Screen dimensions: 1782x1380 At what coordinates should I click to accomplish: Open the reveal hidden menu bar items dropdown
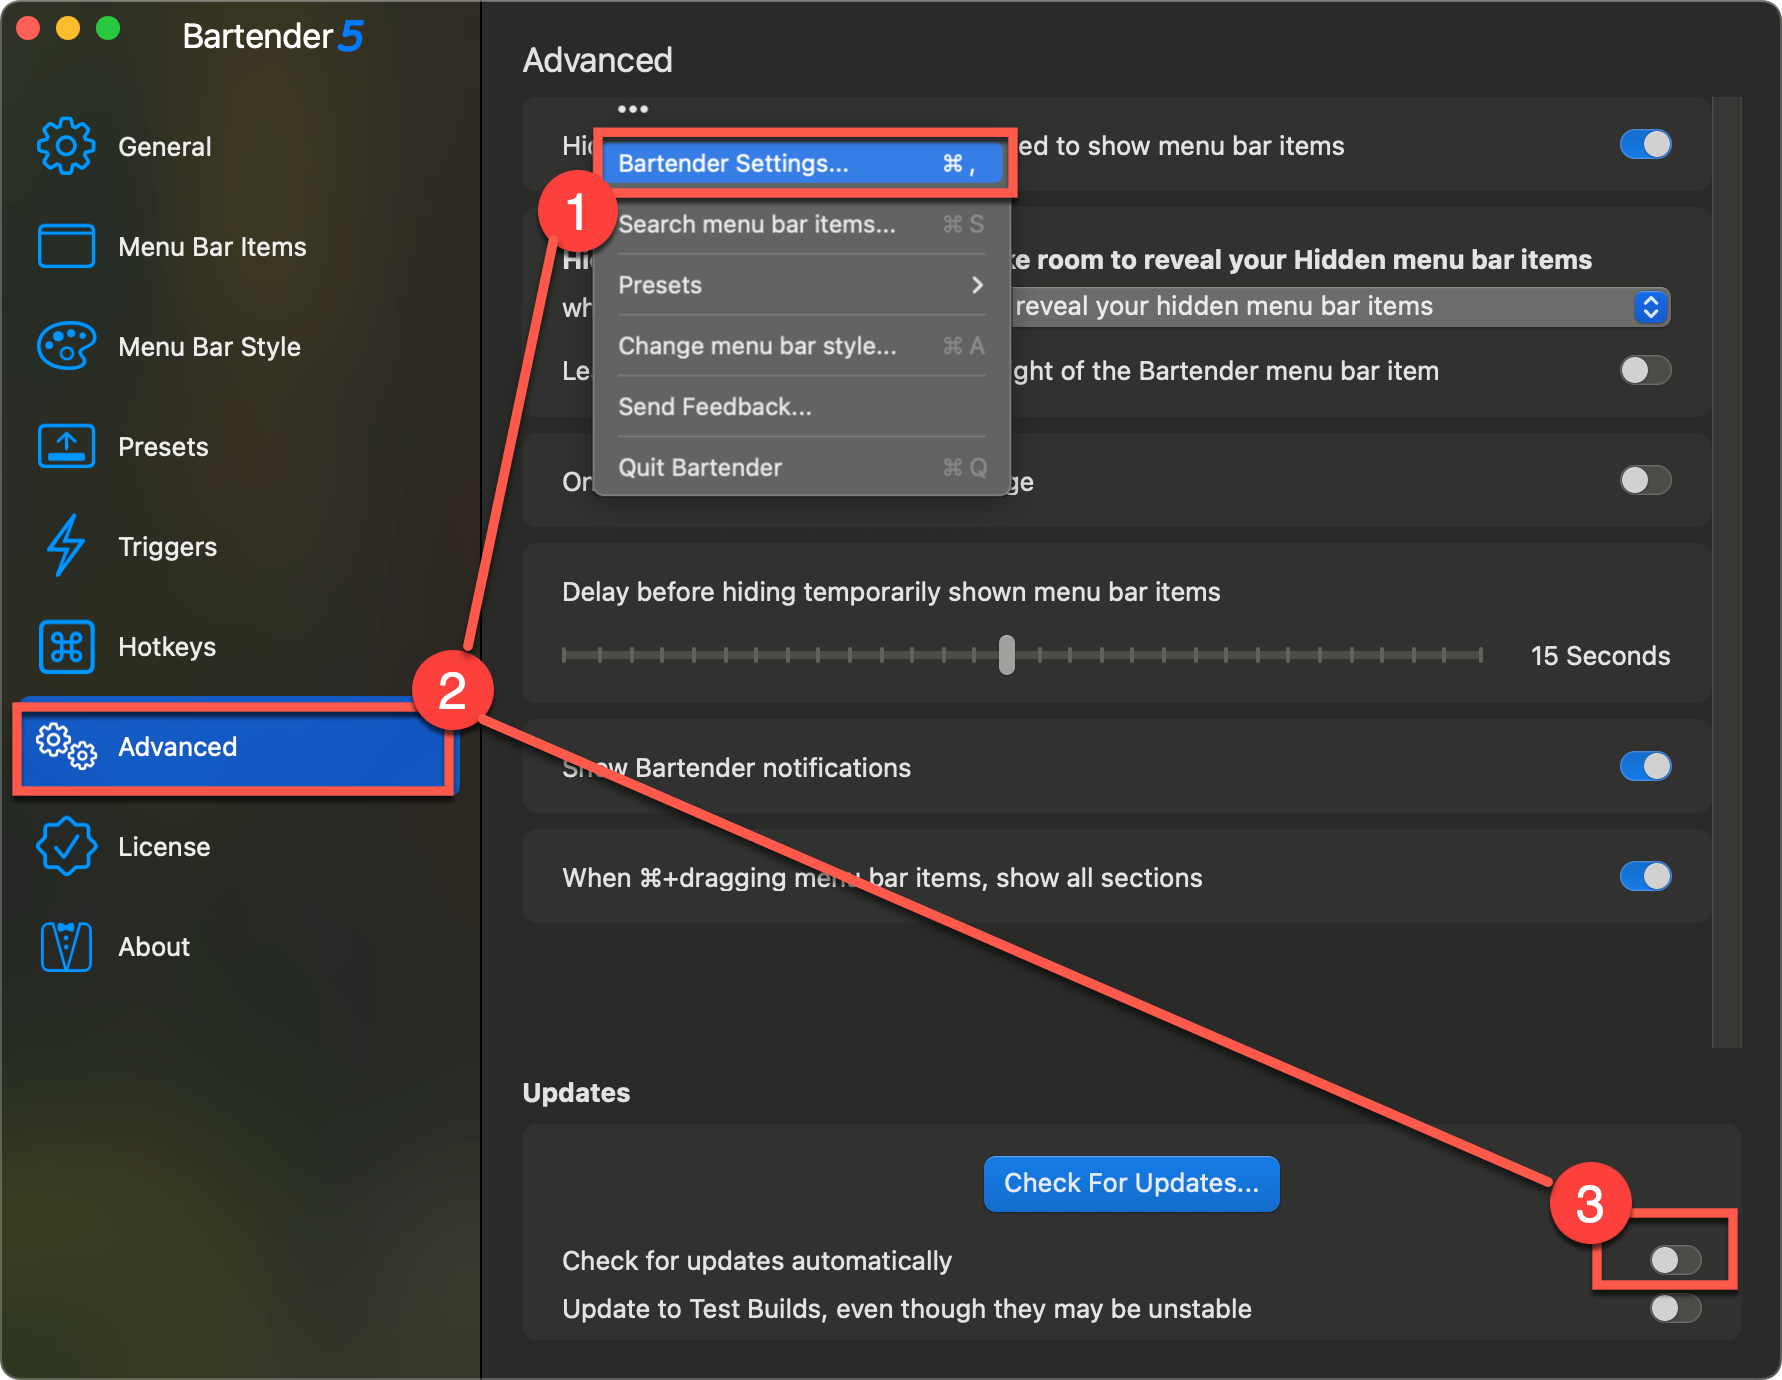pos(1650,307)
